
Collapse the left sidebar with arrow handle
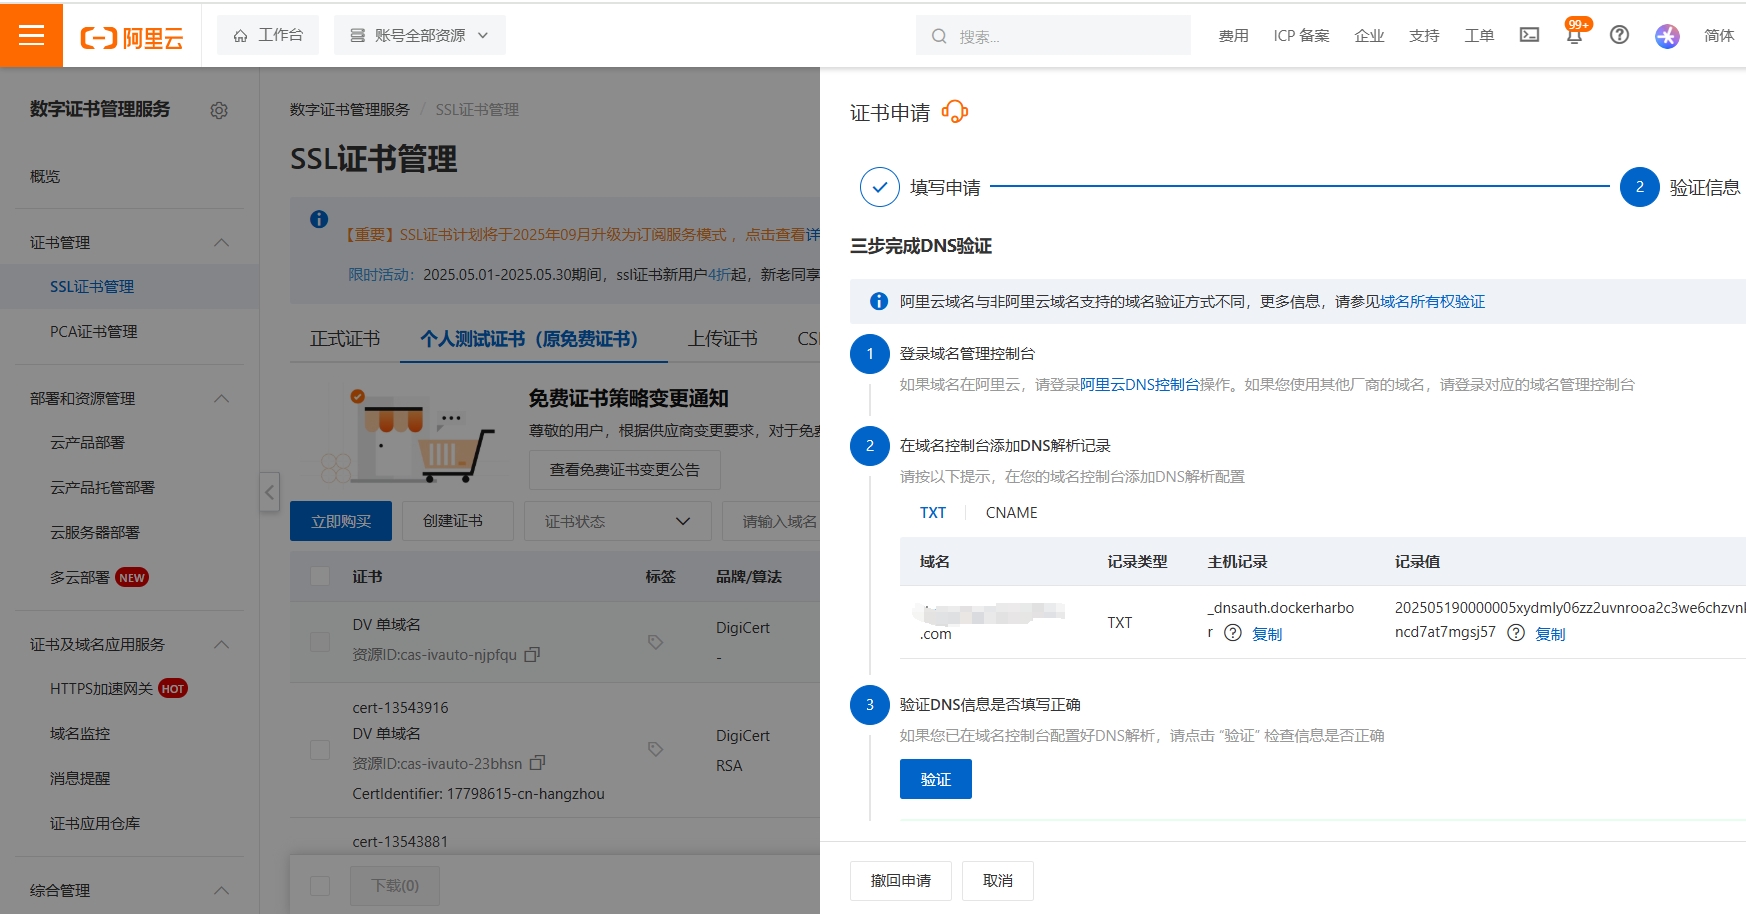click(269, 492)
